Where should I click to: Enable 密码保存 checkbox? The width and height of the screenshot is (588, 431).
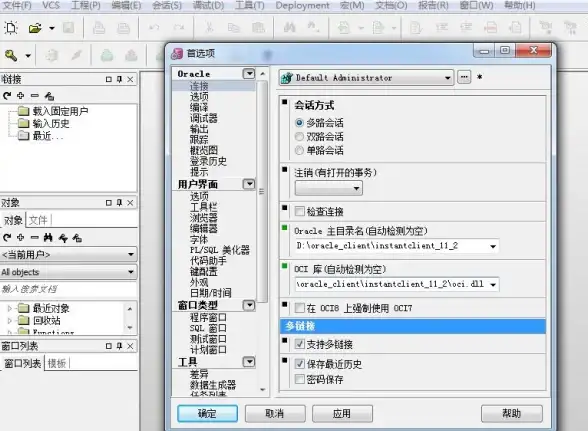pyautogui.click(x=300, y=379)
